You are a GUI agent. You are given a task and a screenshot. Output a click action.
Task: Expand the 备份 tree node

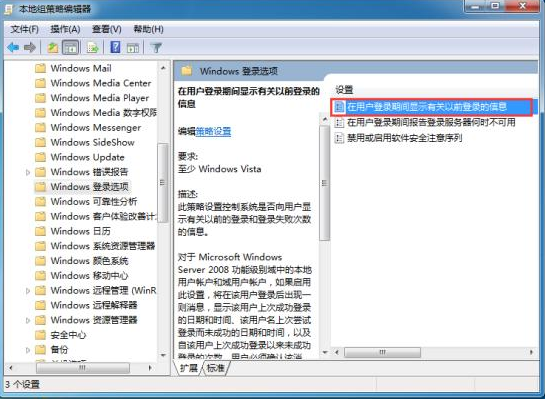coord(28,350)
